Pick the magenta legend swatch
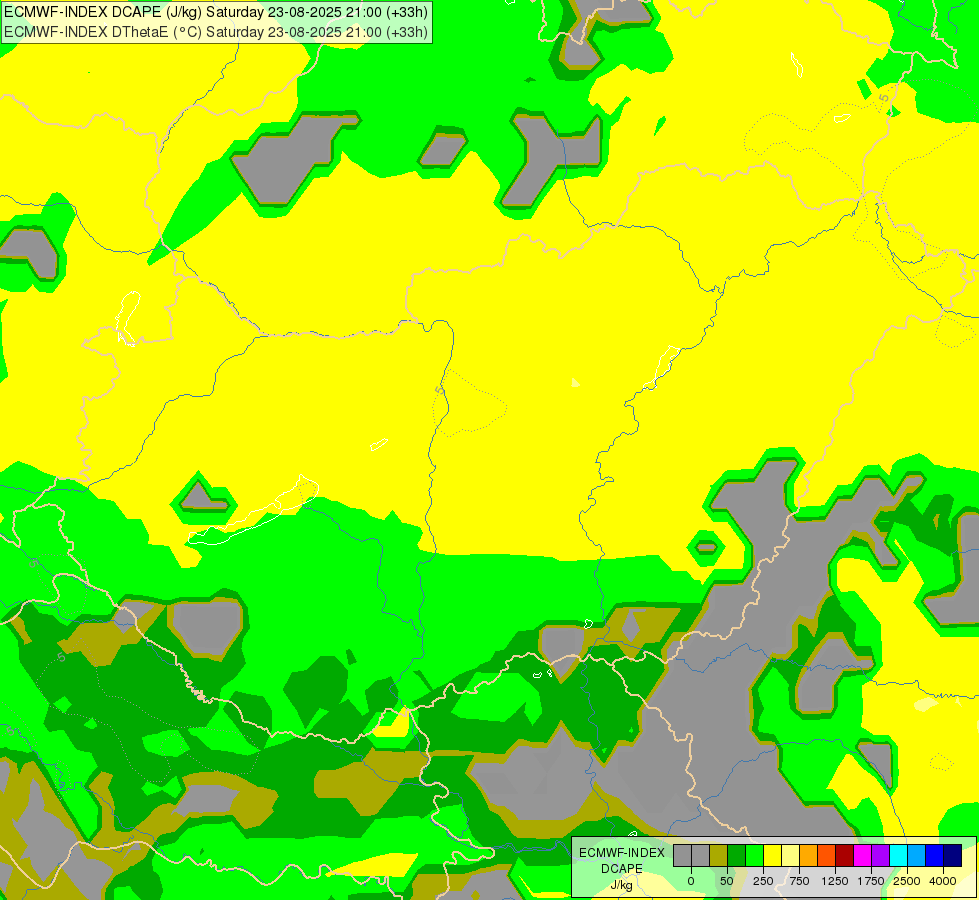979x900 pixels. click(862, 855)
